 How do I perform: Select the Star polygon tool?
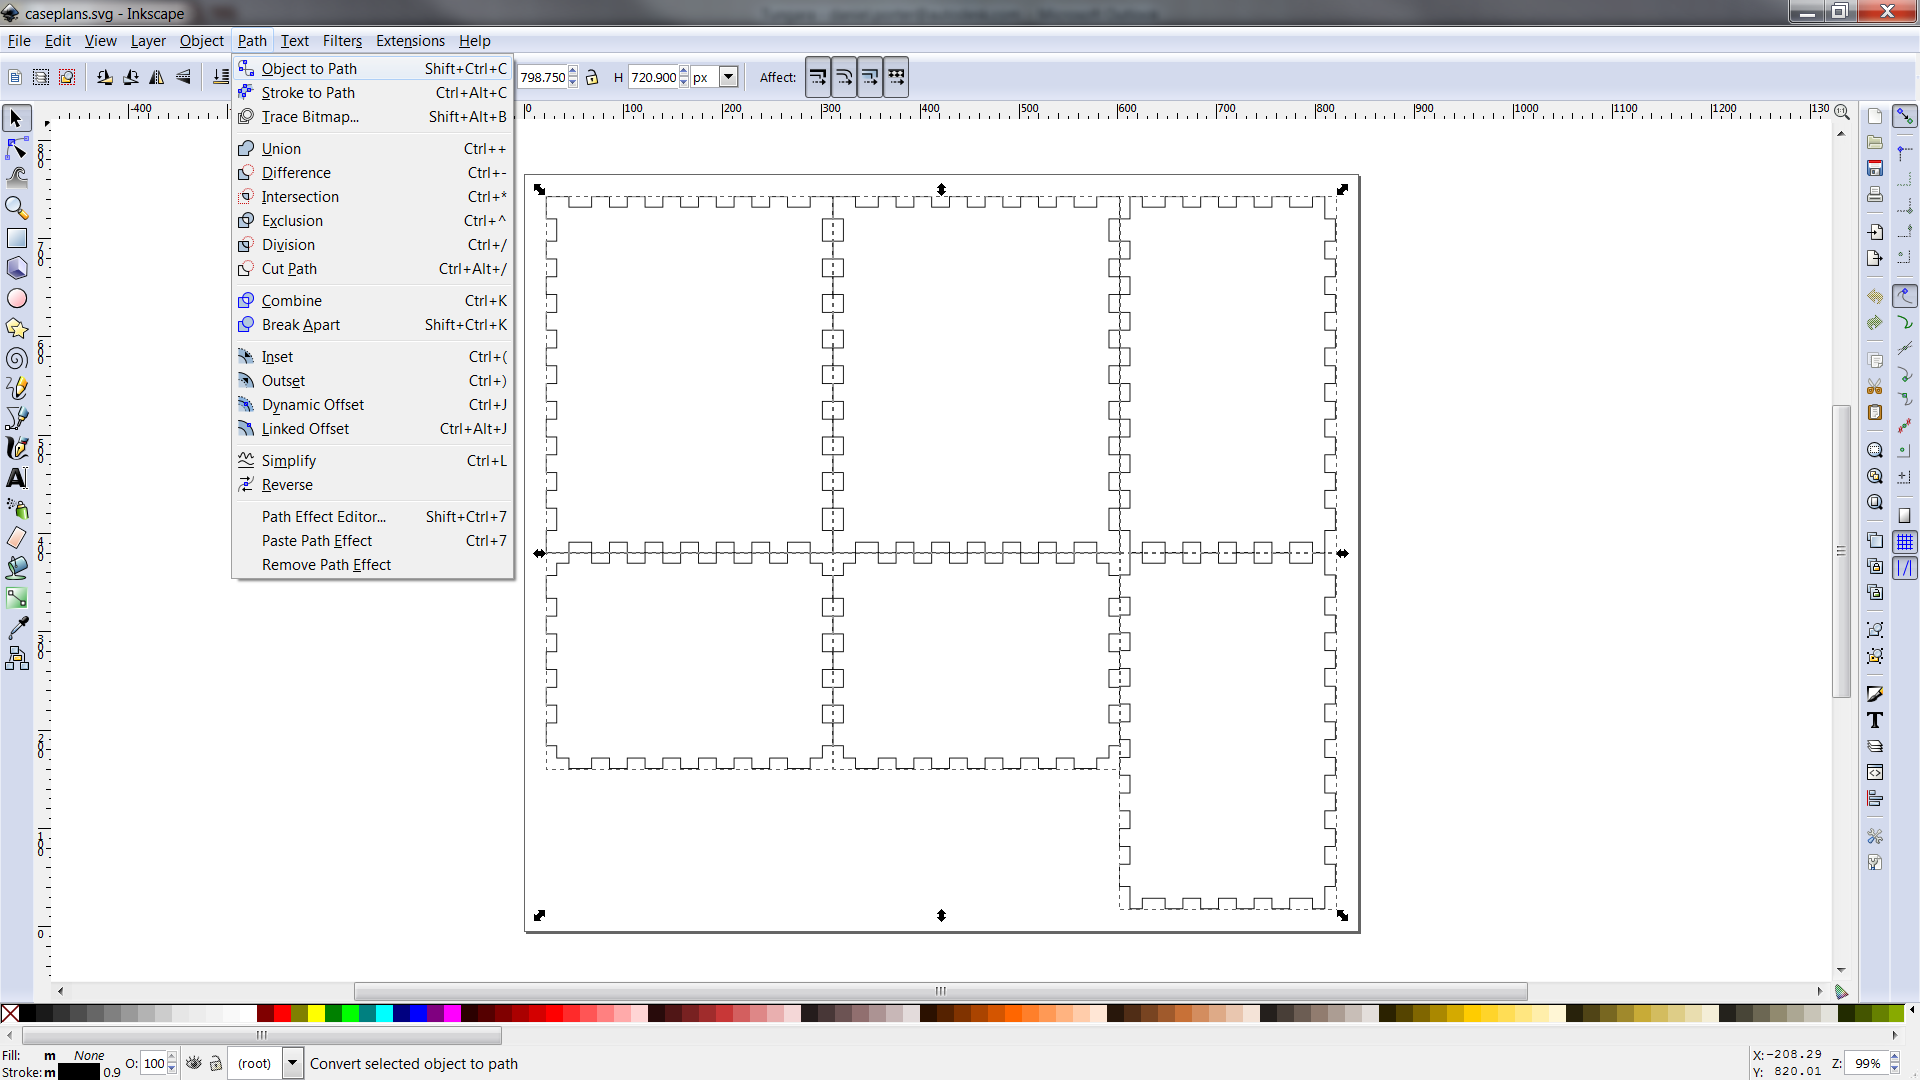pyautogui.click(x=16, y=328)
